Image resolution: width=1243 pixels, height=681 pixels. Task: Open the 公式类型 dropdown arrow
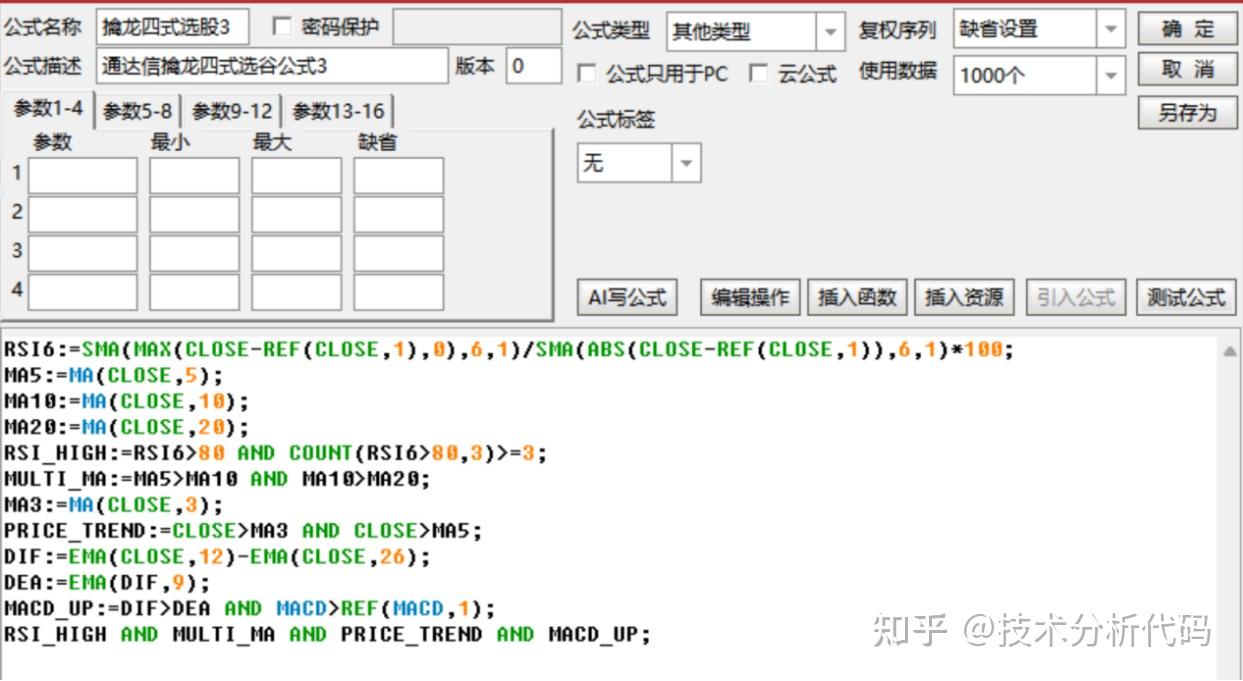(x=830, y=32)
